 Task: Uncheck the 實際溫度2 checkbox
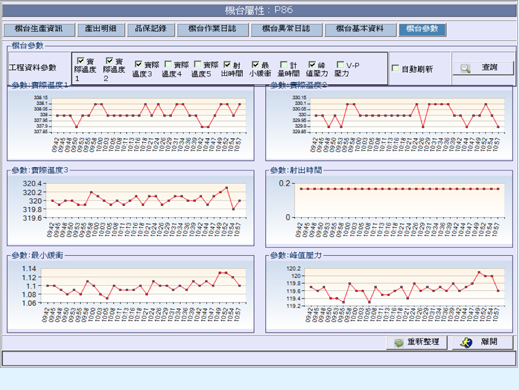coord(109,61)
